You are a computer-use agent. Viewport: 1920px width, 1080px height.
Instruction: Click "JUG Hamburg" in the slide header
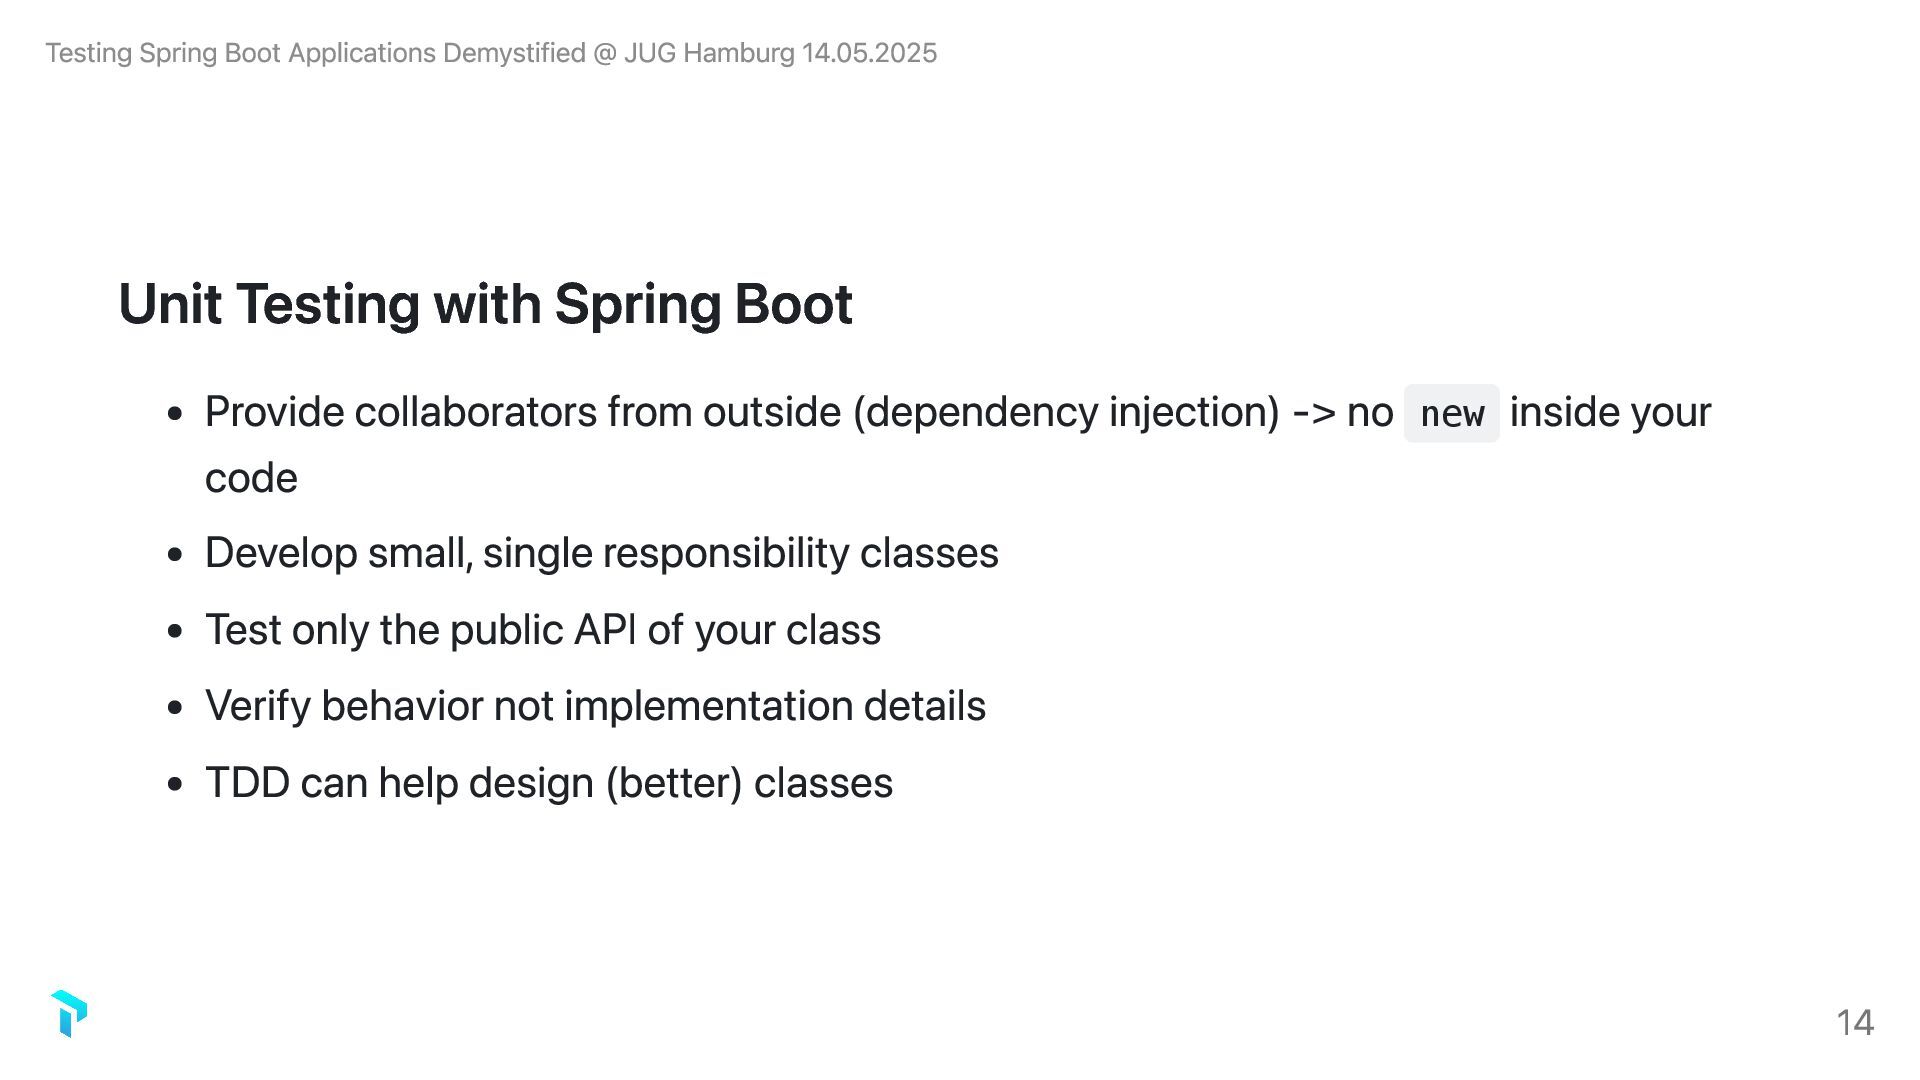709,53
